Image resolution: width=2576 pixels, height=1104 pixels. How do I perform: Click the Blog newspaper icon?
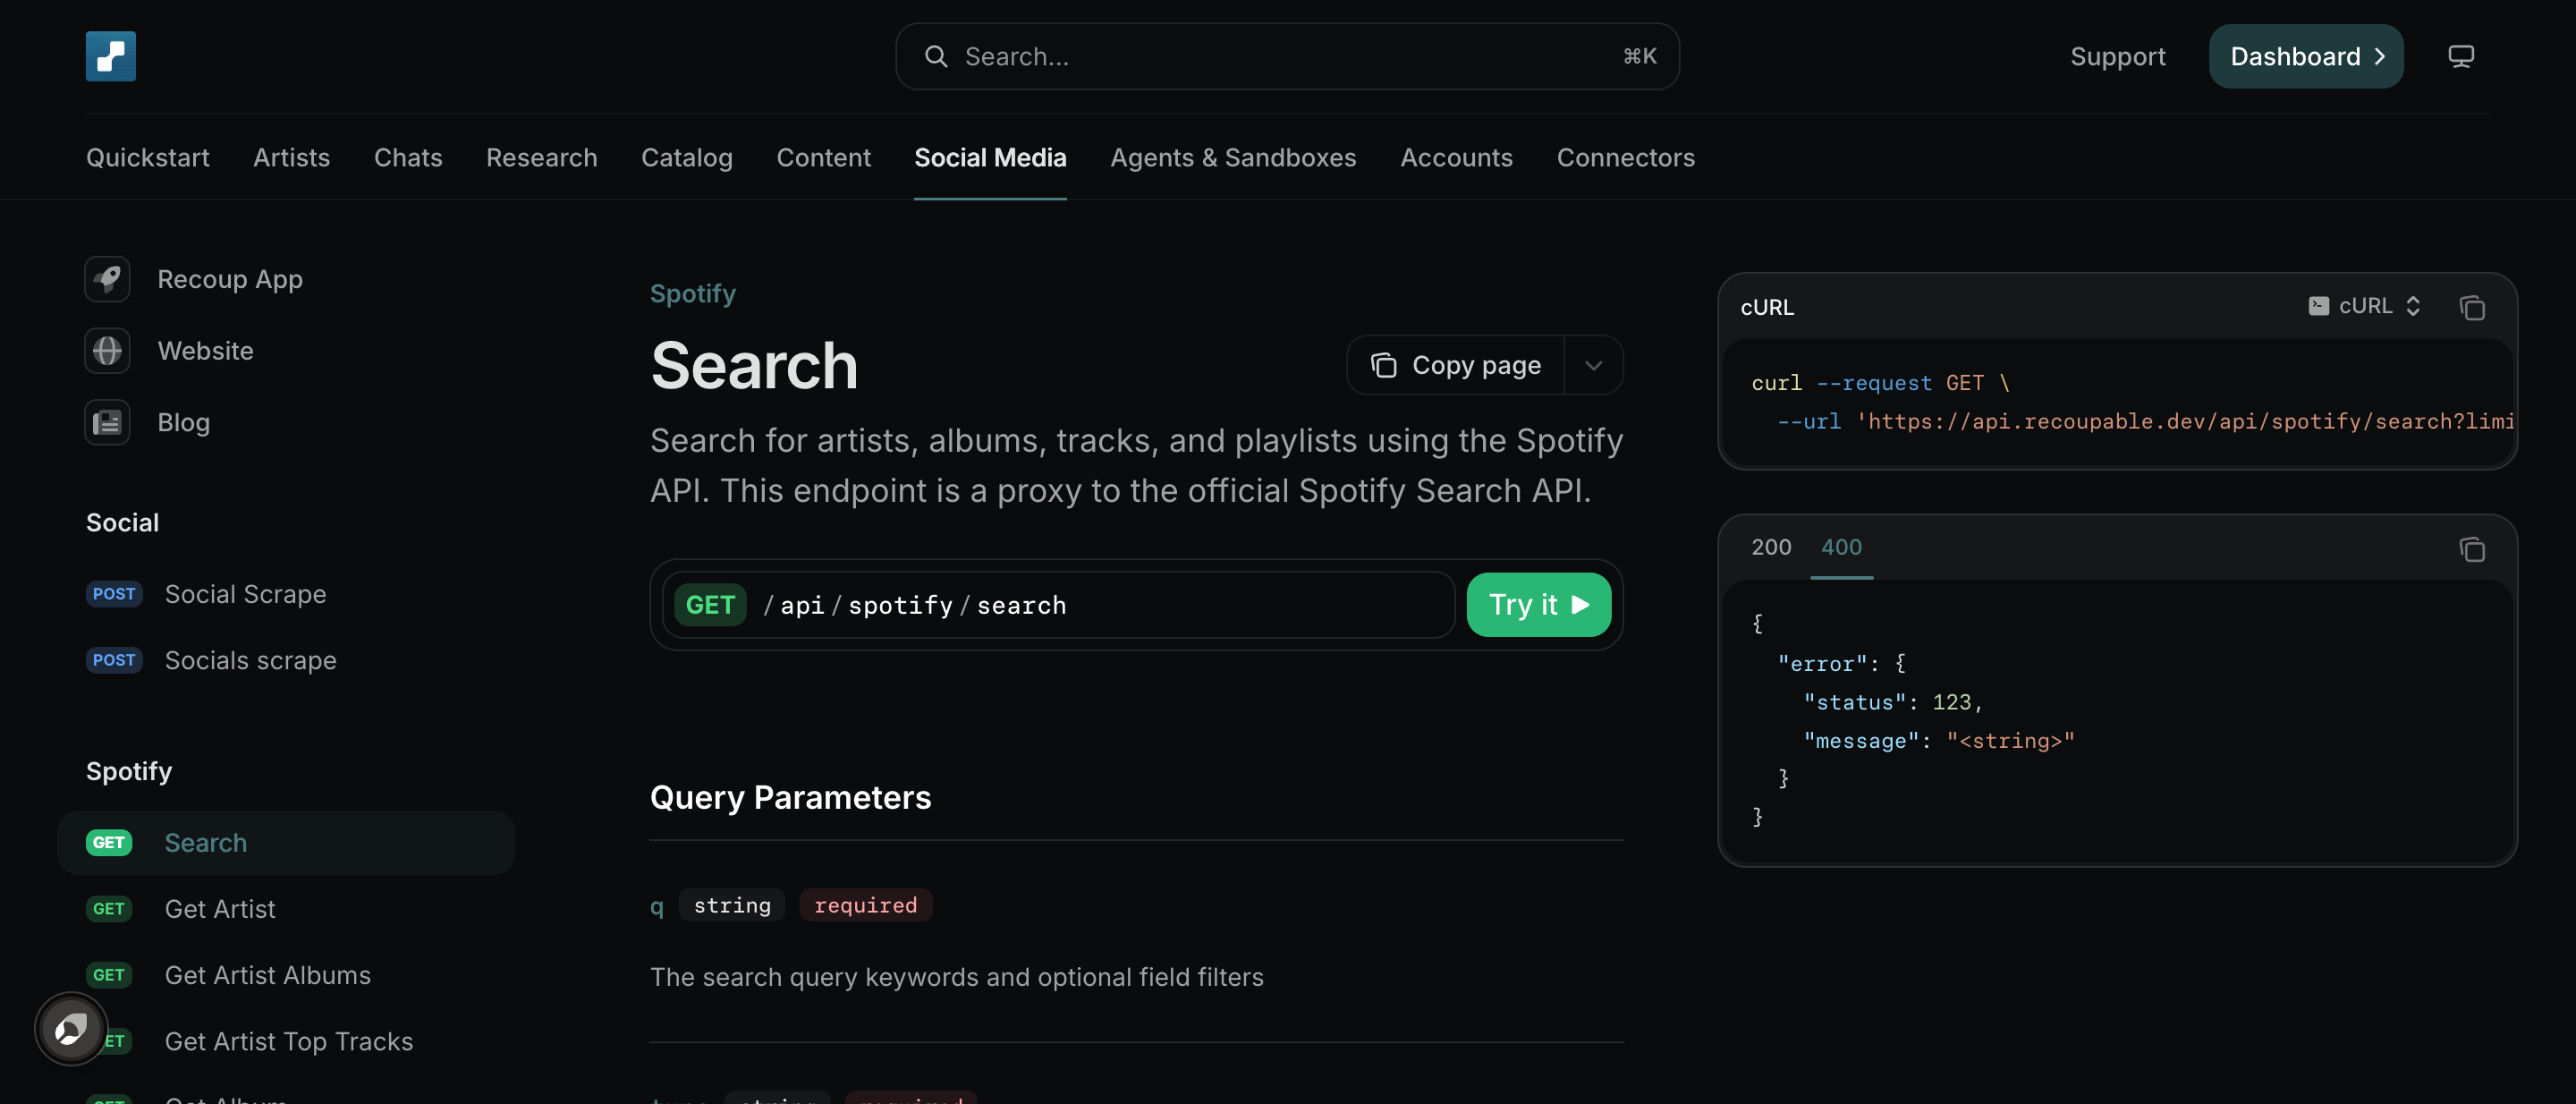point(107,423)
